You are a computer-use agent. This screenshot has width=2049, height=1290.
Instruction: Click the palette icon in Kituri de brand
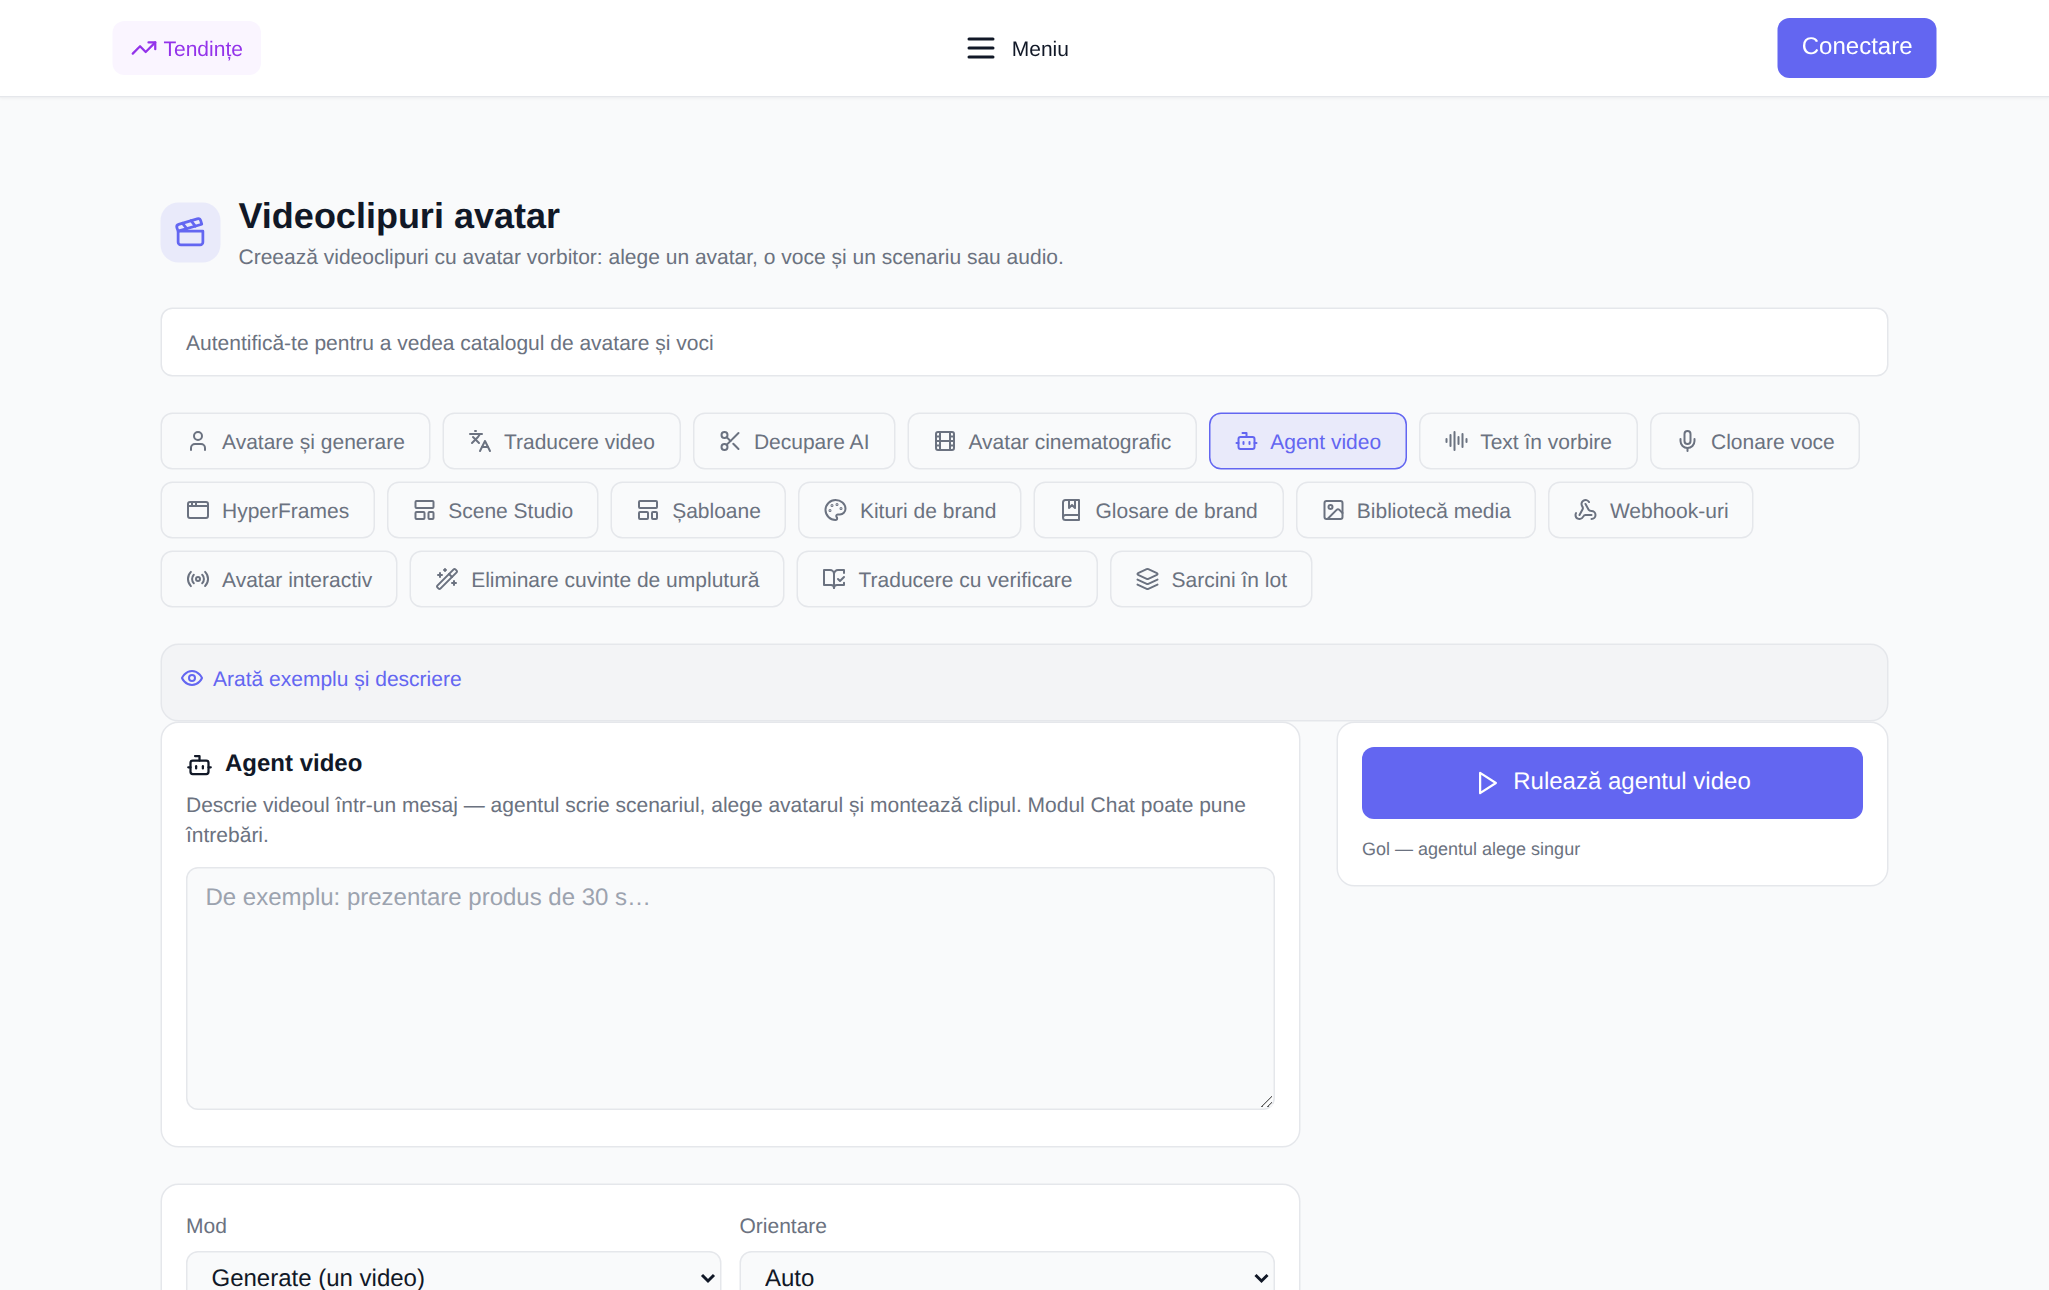click(836, 510)
